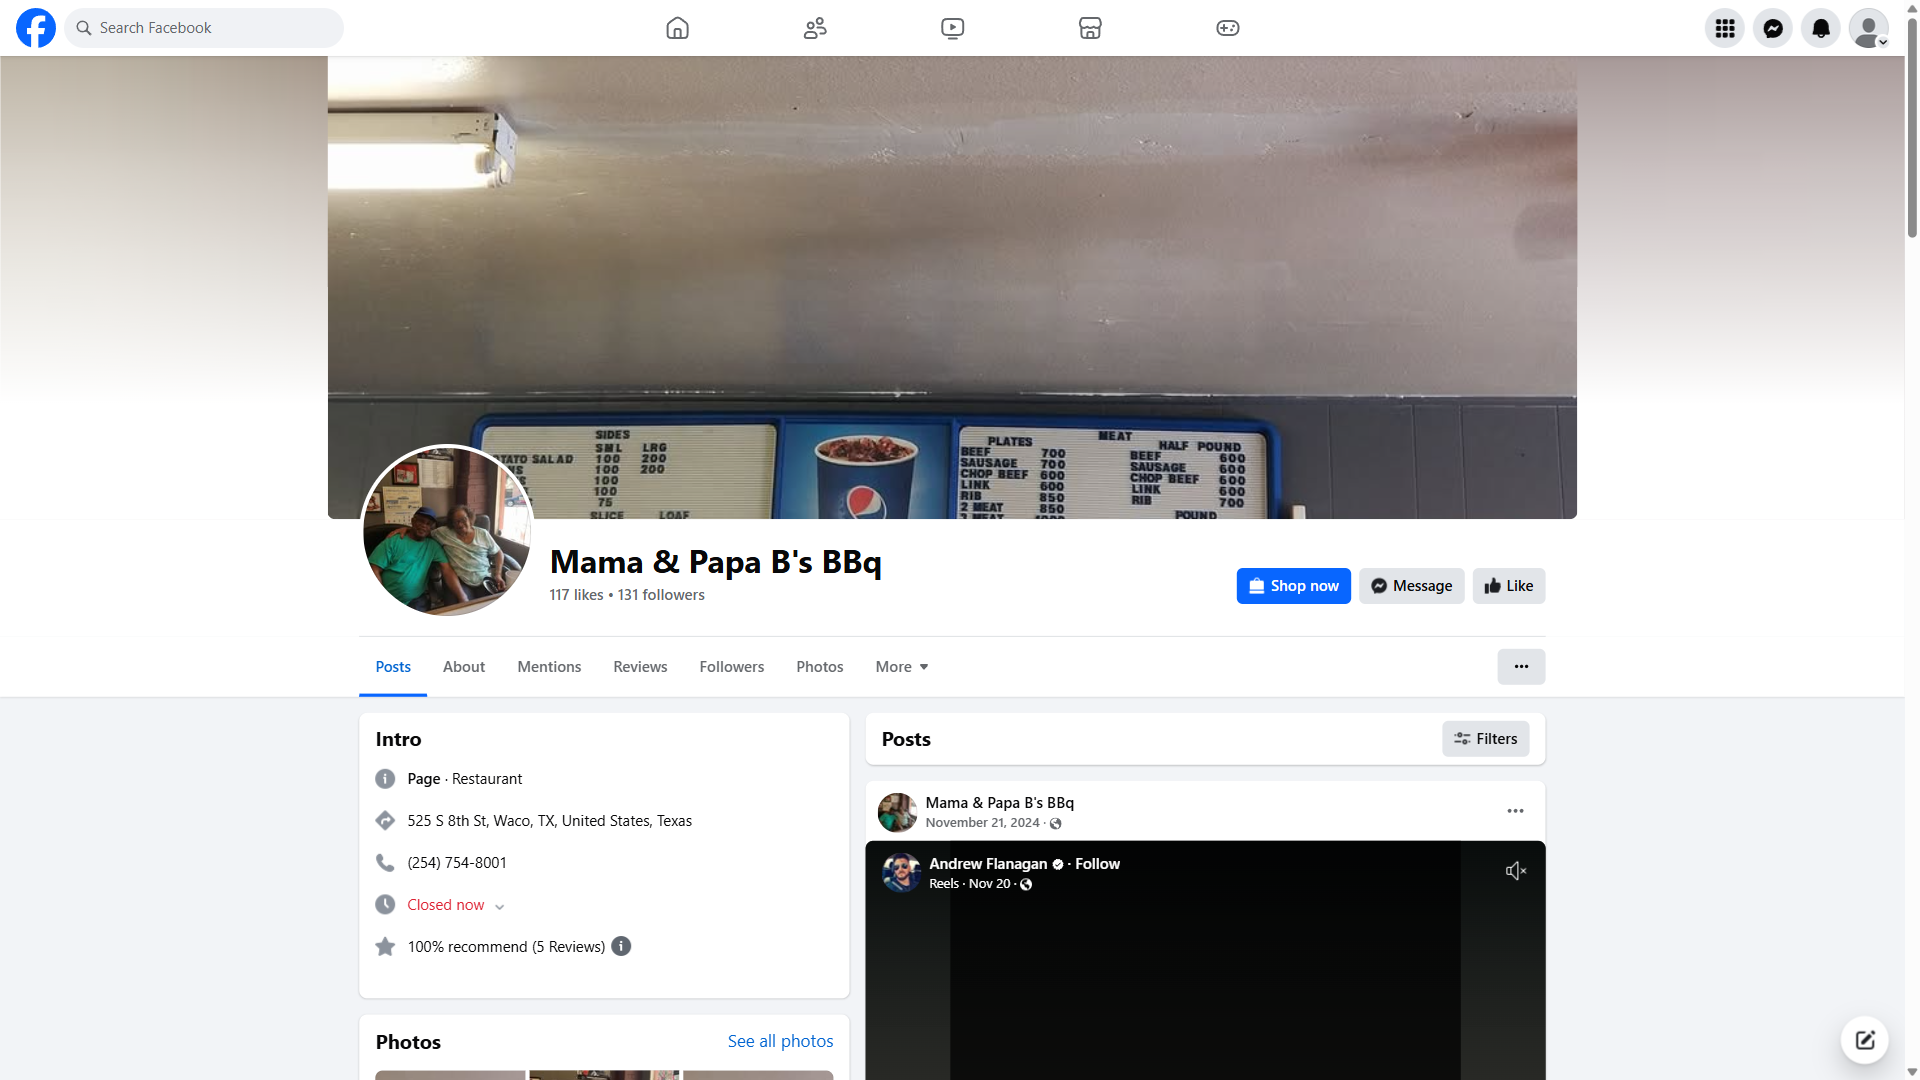Click the Shop now button
The width and height of the screenshot is (1920, 1080).
(x=1293, y=586)
